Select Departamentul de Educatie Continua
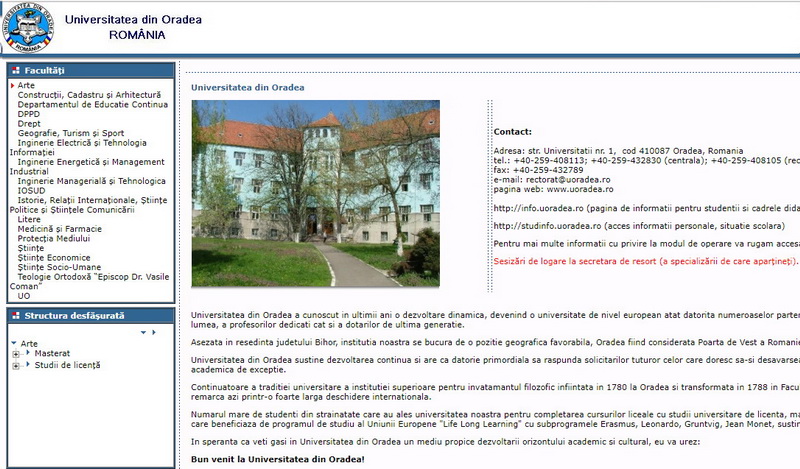This screenshot has width=800, height=469. coord(92,104)
